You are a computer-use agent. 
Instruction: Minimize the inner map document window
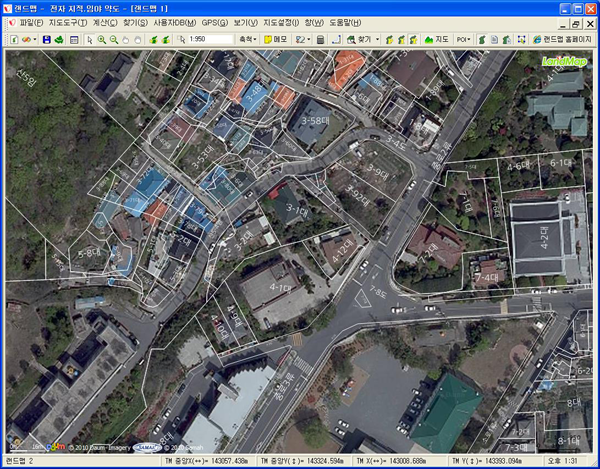562,24
